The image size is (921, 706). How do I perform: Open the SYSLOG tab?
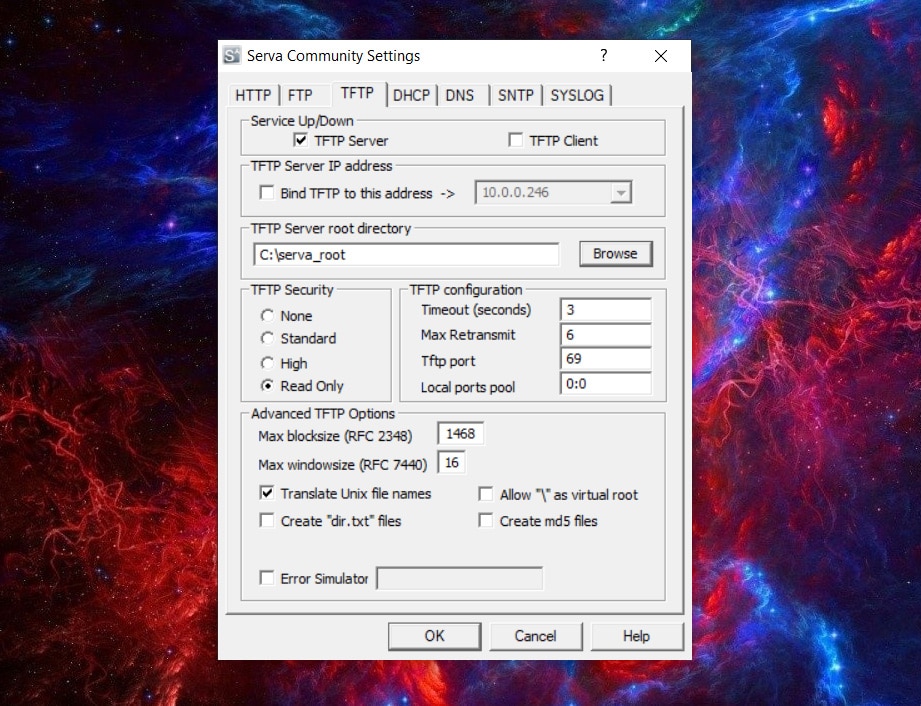(577, 95)
